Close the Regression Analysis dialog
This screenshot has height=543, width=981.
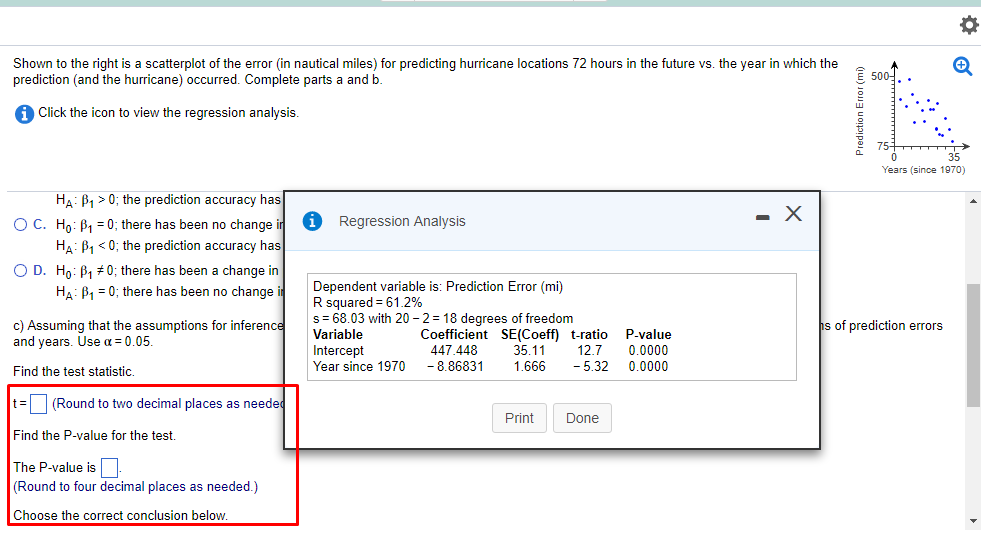(x=793, y=214)
